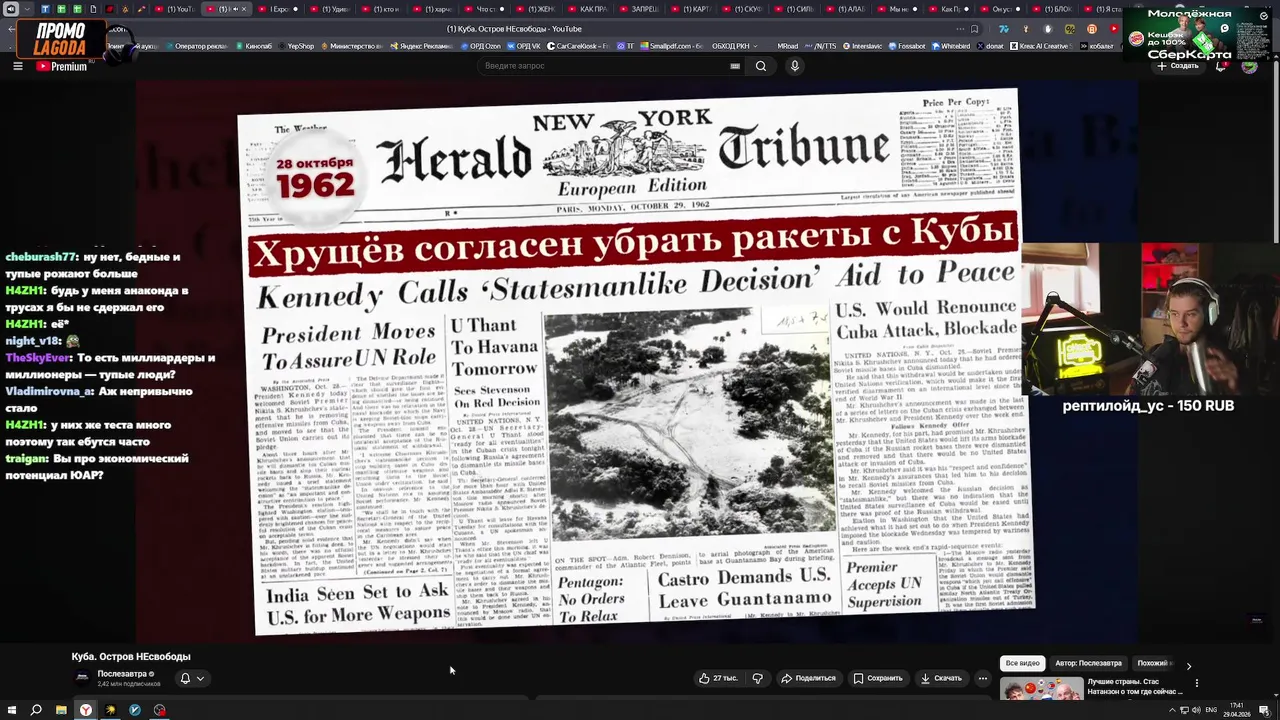Screen dimensions: 1280x720
Task: Open the 'Создать' create button
Action: tap(1178, 66)
